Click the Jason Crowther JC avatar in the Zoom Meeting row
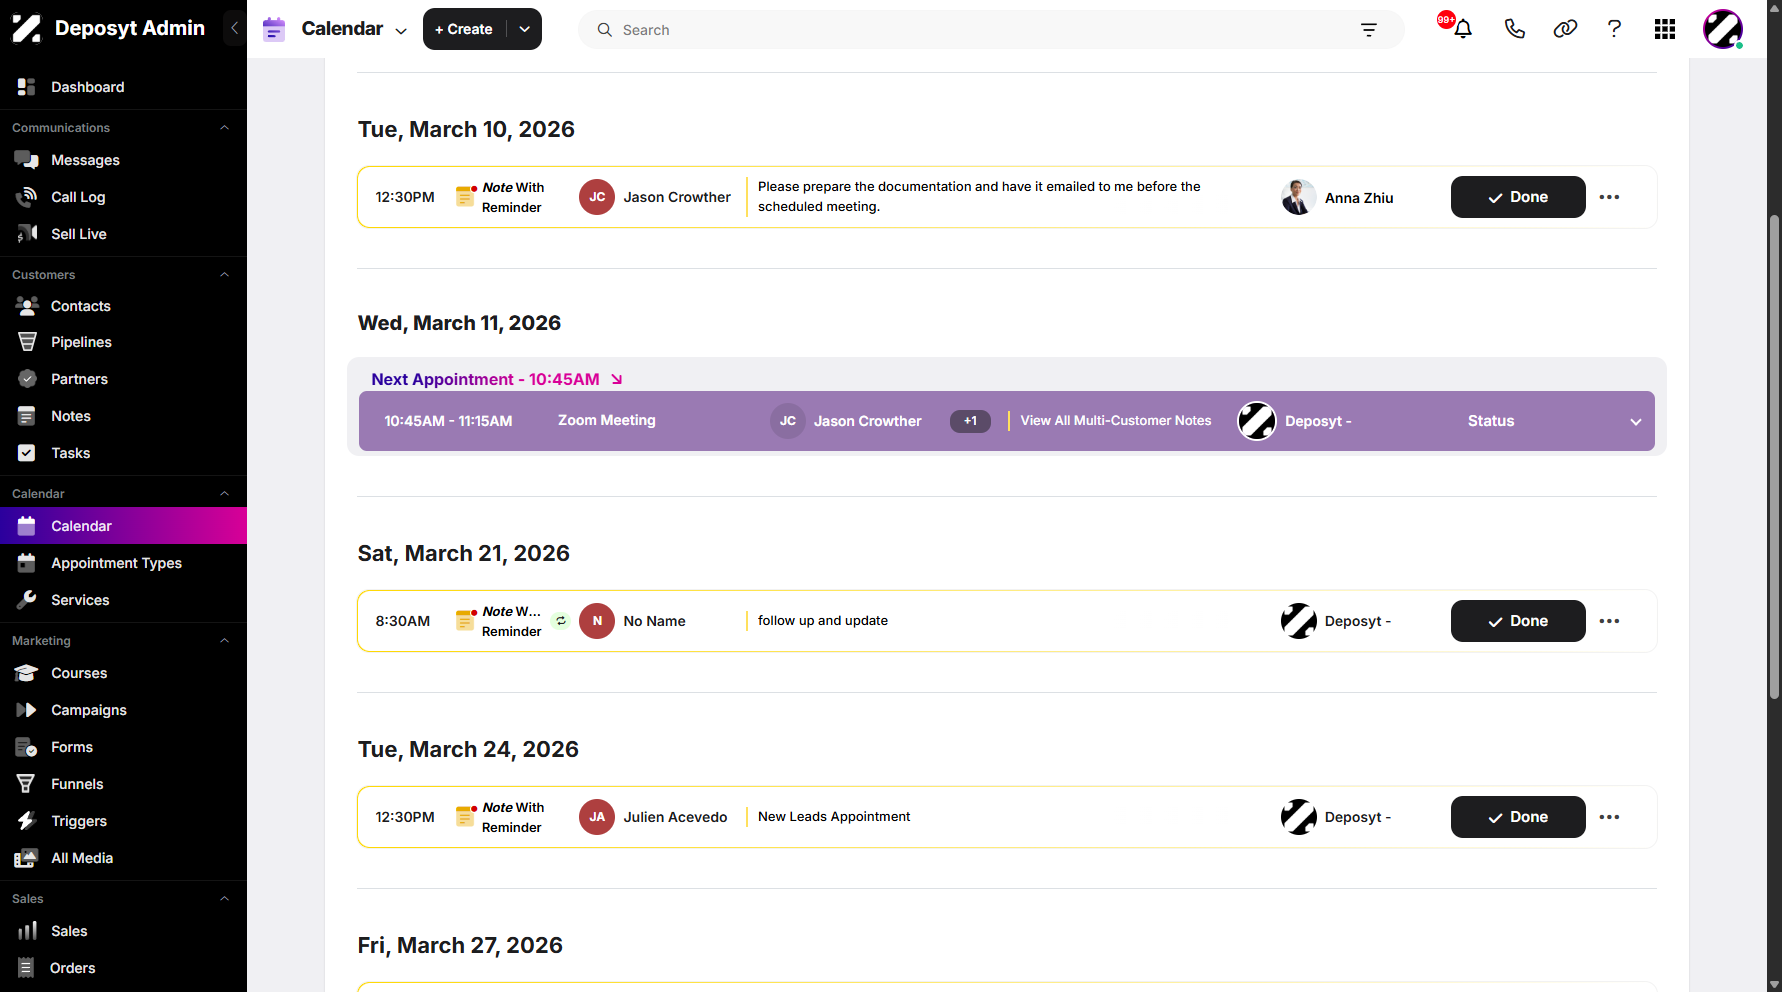Screen dimensions: 1782x992 click(x=788, y=421)
